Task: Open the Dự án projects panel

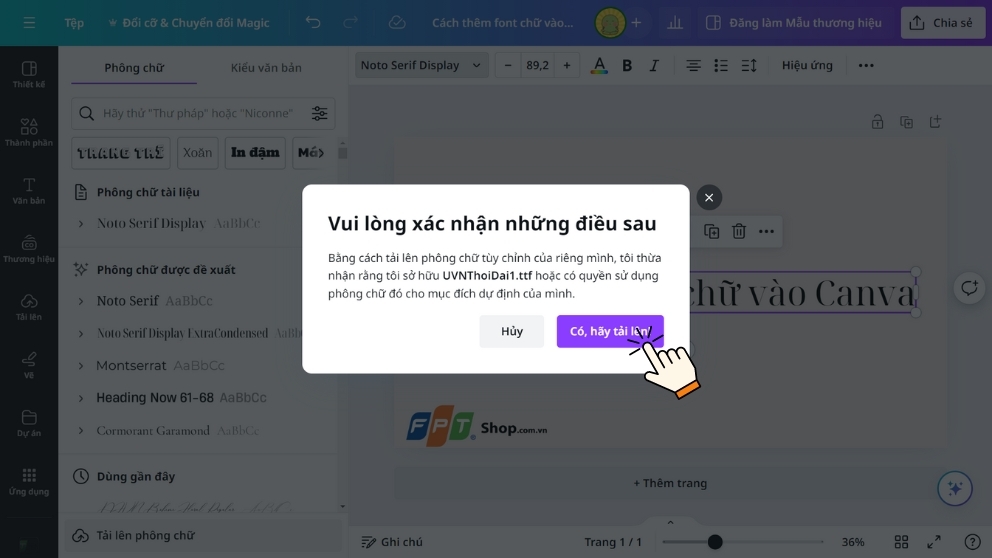Action: (x=29, y=423)
